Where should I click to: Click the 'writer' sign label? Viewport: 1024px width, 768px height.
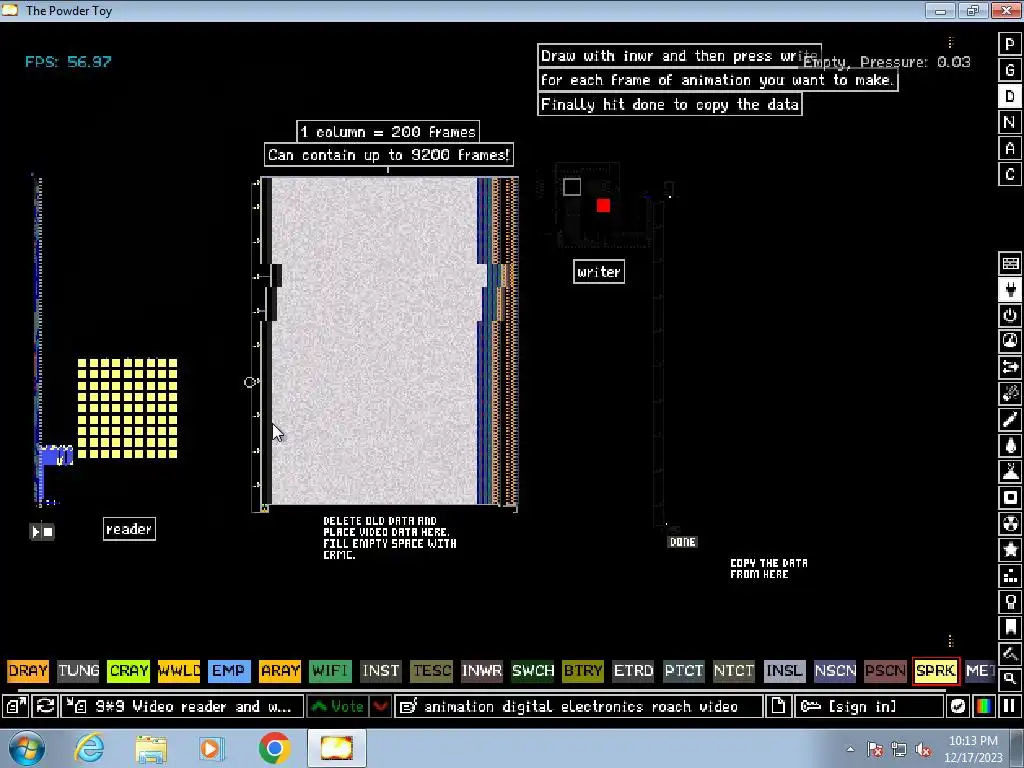[599, 272]
